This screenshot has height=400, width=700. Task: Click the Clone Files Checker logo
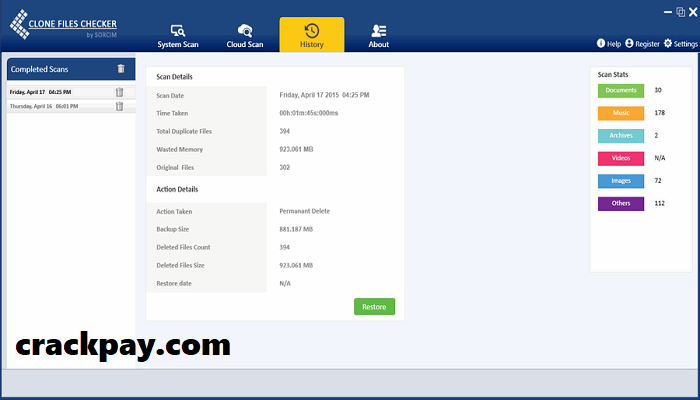pos(63,25)
